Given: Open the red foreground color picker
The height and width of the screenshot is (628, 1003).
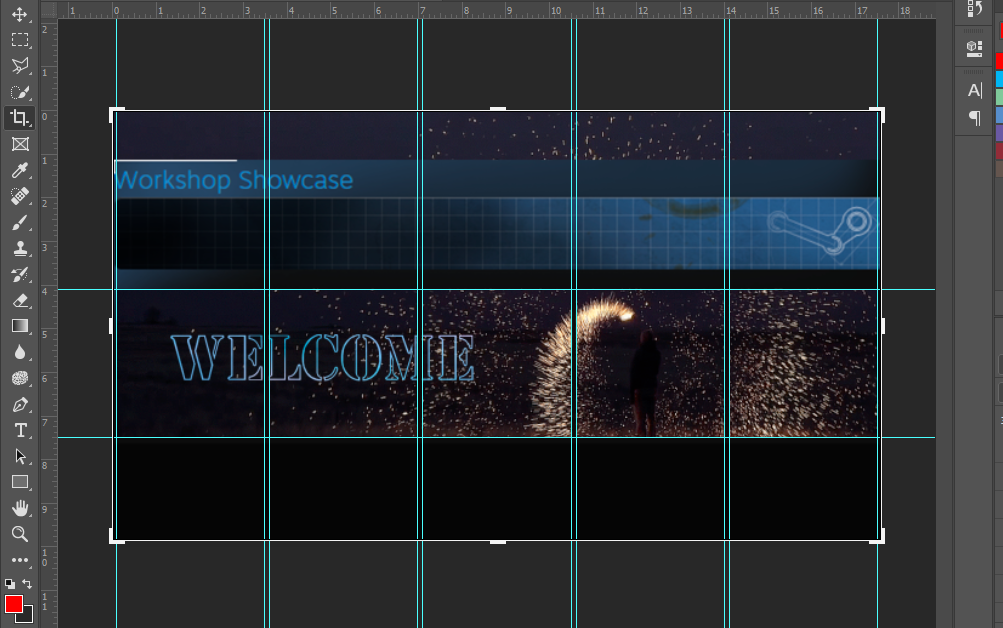Looking at the screenshot, I should 13,604.
